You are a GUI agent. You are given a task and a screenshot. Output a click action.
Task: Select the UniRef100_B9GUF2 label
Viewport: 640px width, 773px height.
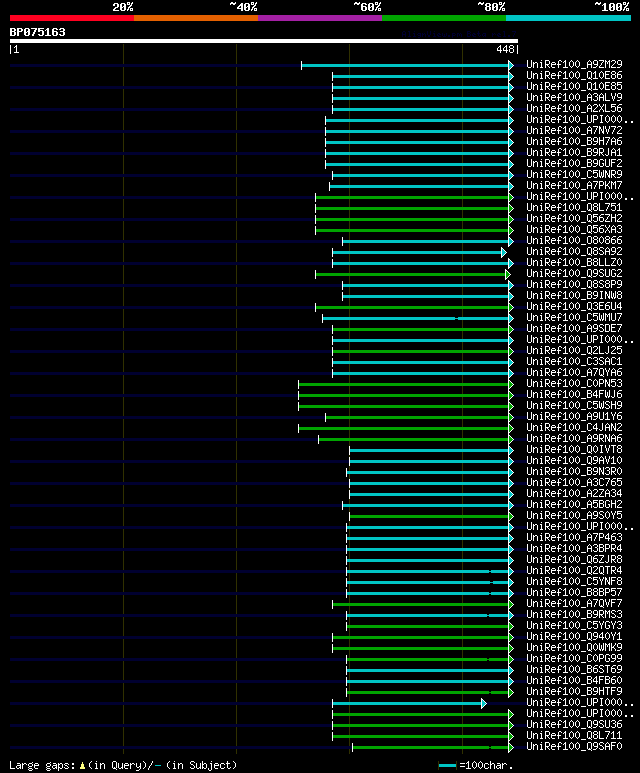574,163
